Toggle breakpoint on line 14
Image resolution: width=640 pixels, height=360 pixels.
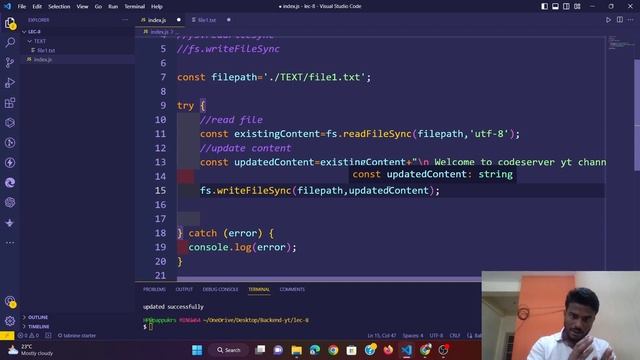click(141, 176)
